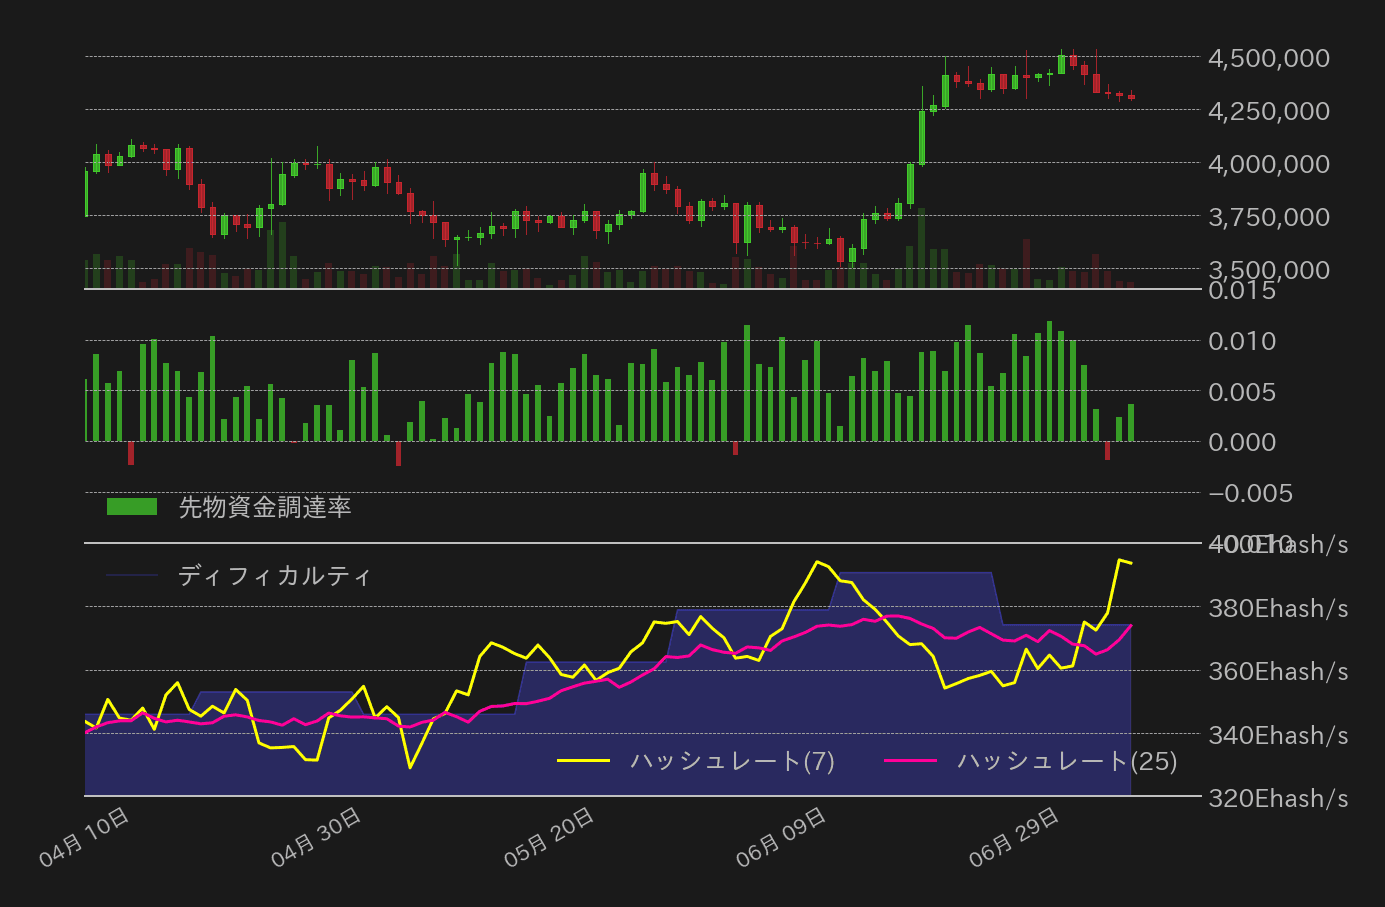Click the pink line sample for ハッシュレート(25)

[911, 761]
